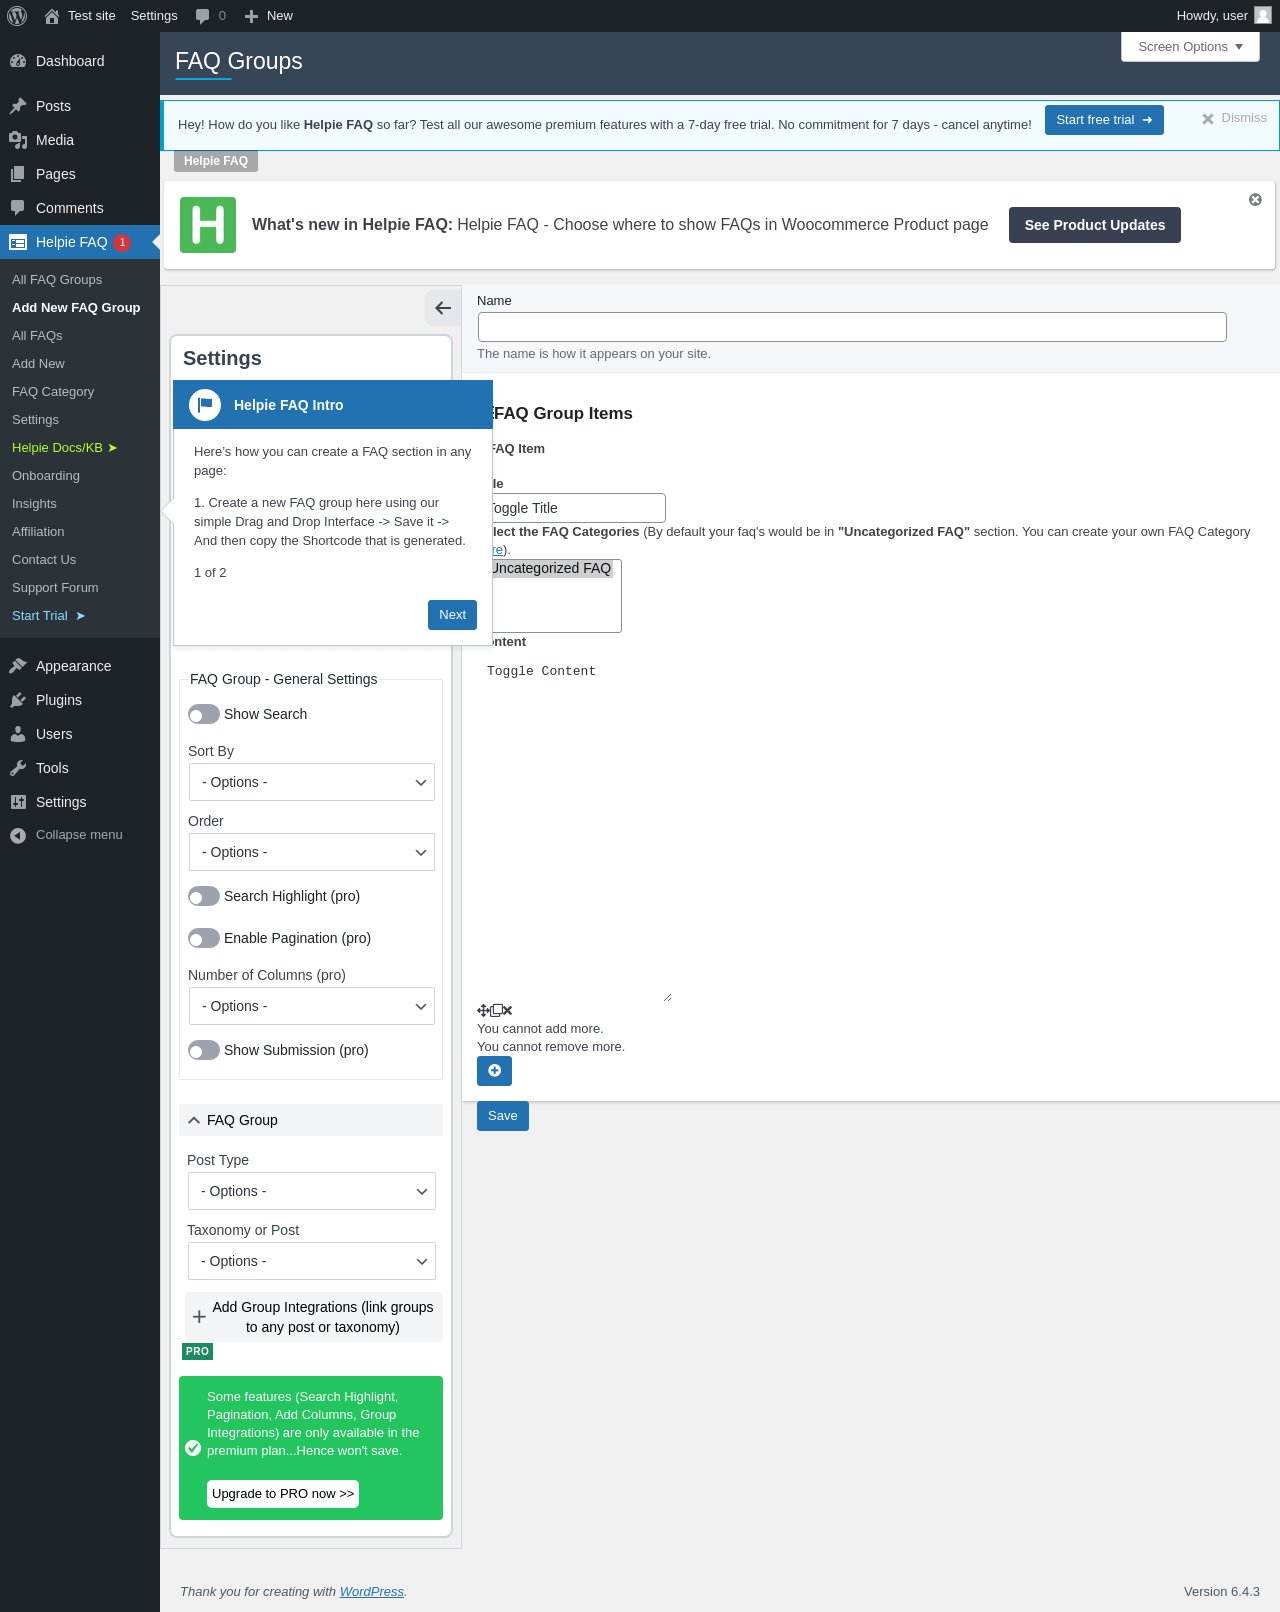Click Settings in the top admin bar

(x=154, y=16)
